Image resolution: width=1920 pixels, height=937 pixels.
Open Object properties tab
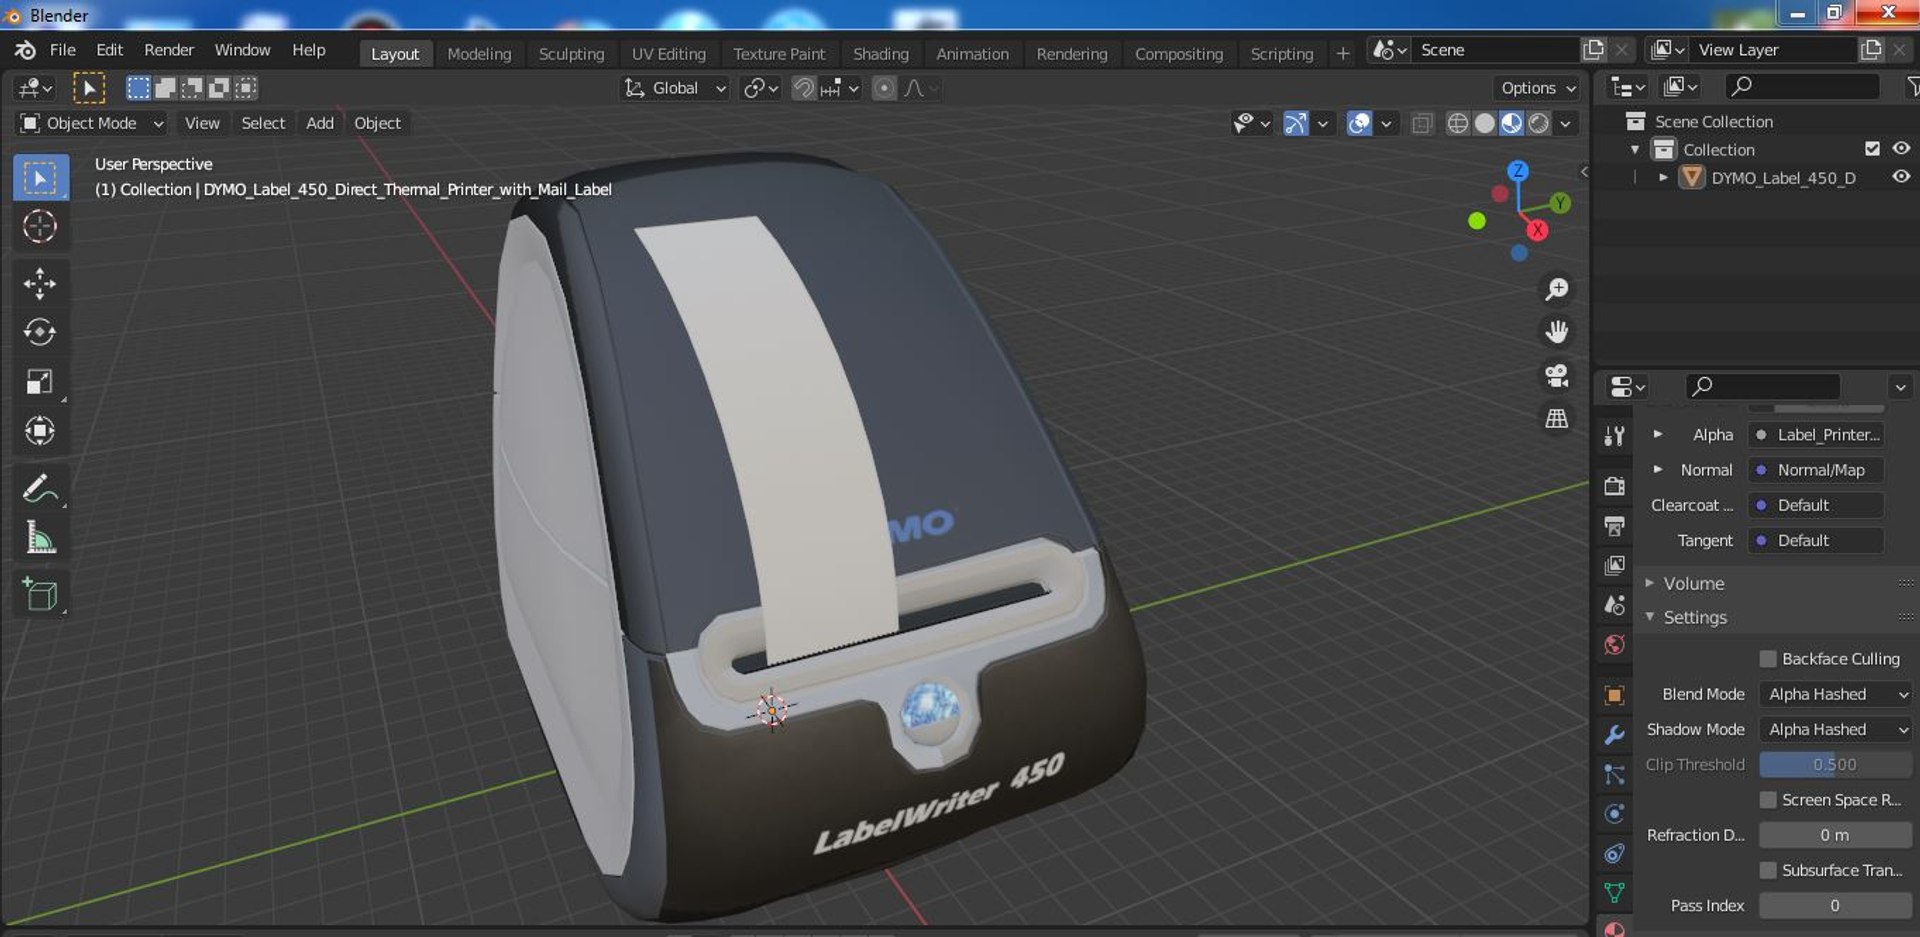tap(1614, 695)
